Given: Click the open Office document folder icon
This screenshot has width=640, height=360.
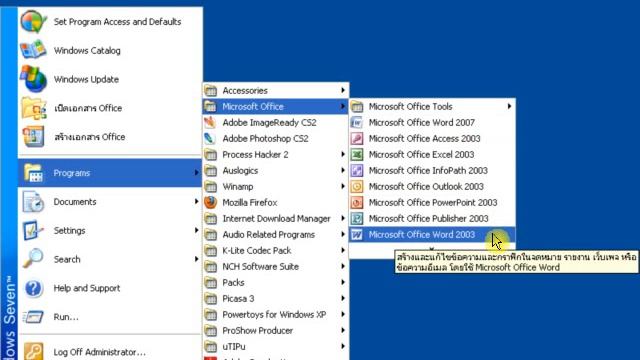Looking at the screenshot, I should 33,108.
